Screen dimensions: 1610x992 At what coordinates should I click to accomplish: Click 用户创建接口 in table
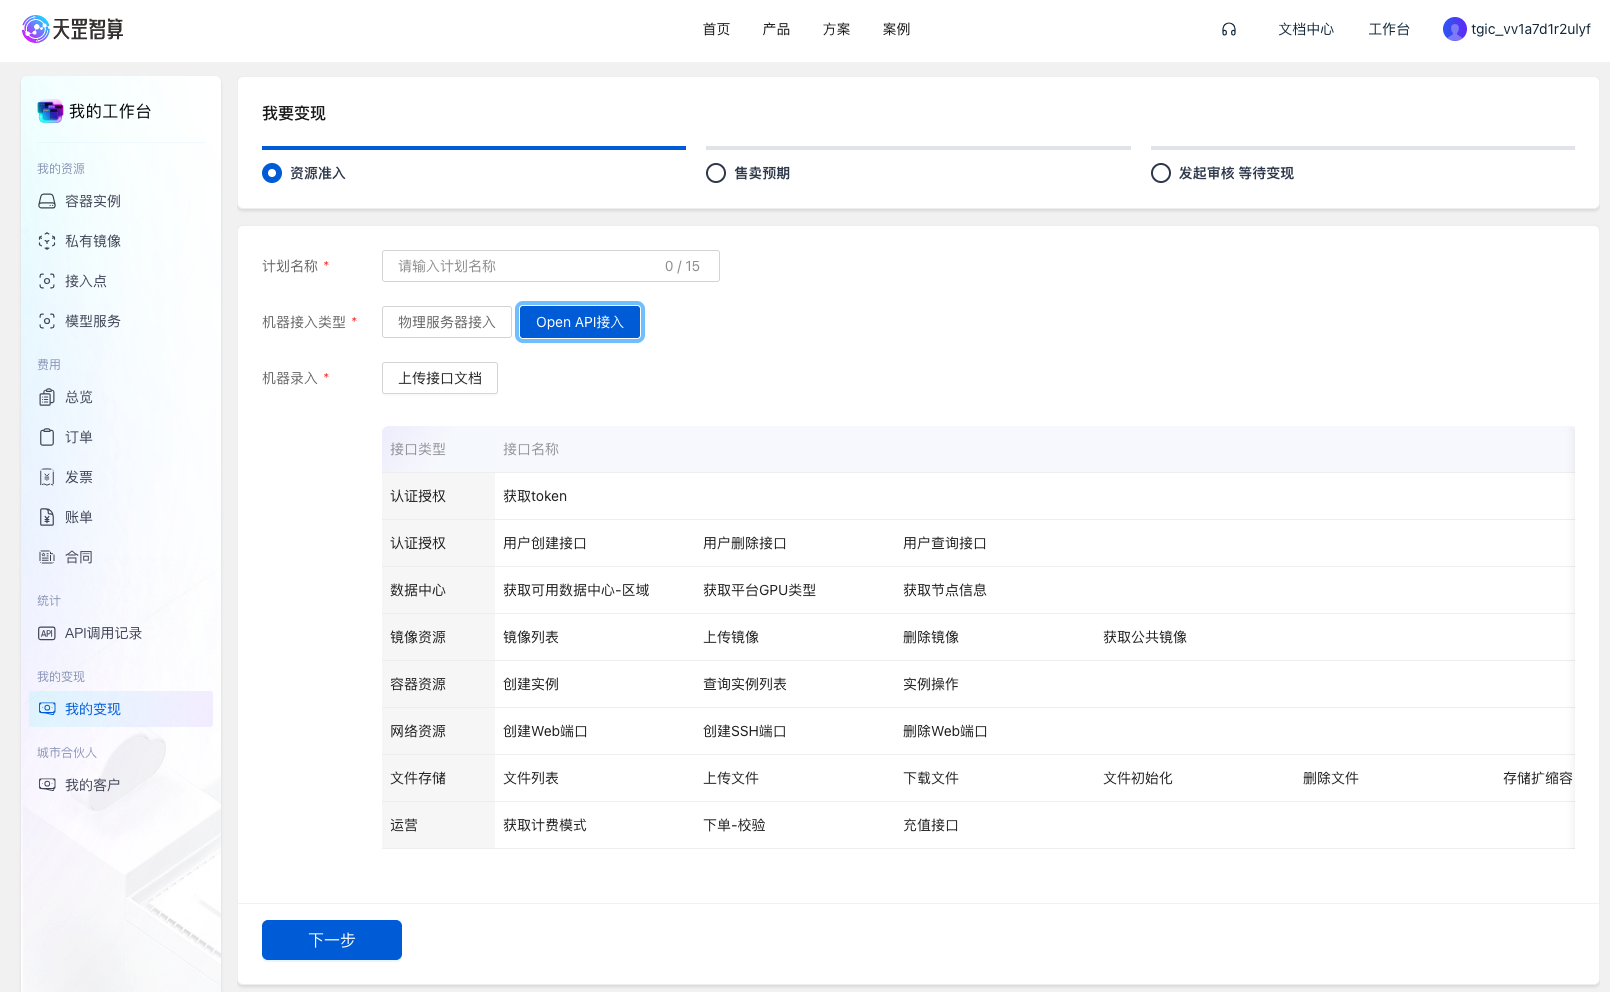pos(545,543)
